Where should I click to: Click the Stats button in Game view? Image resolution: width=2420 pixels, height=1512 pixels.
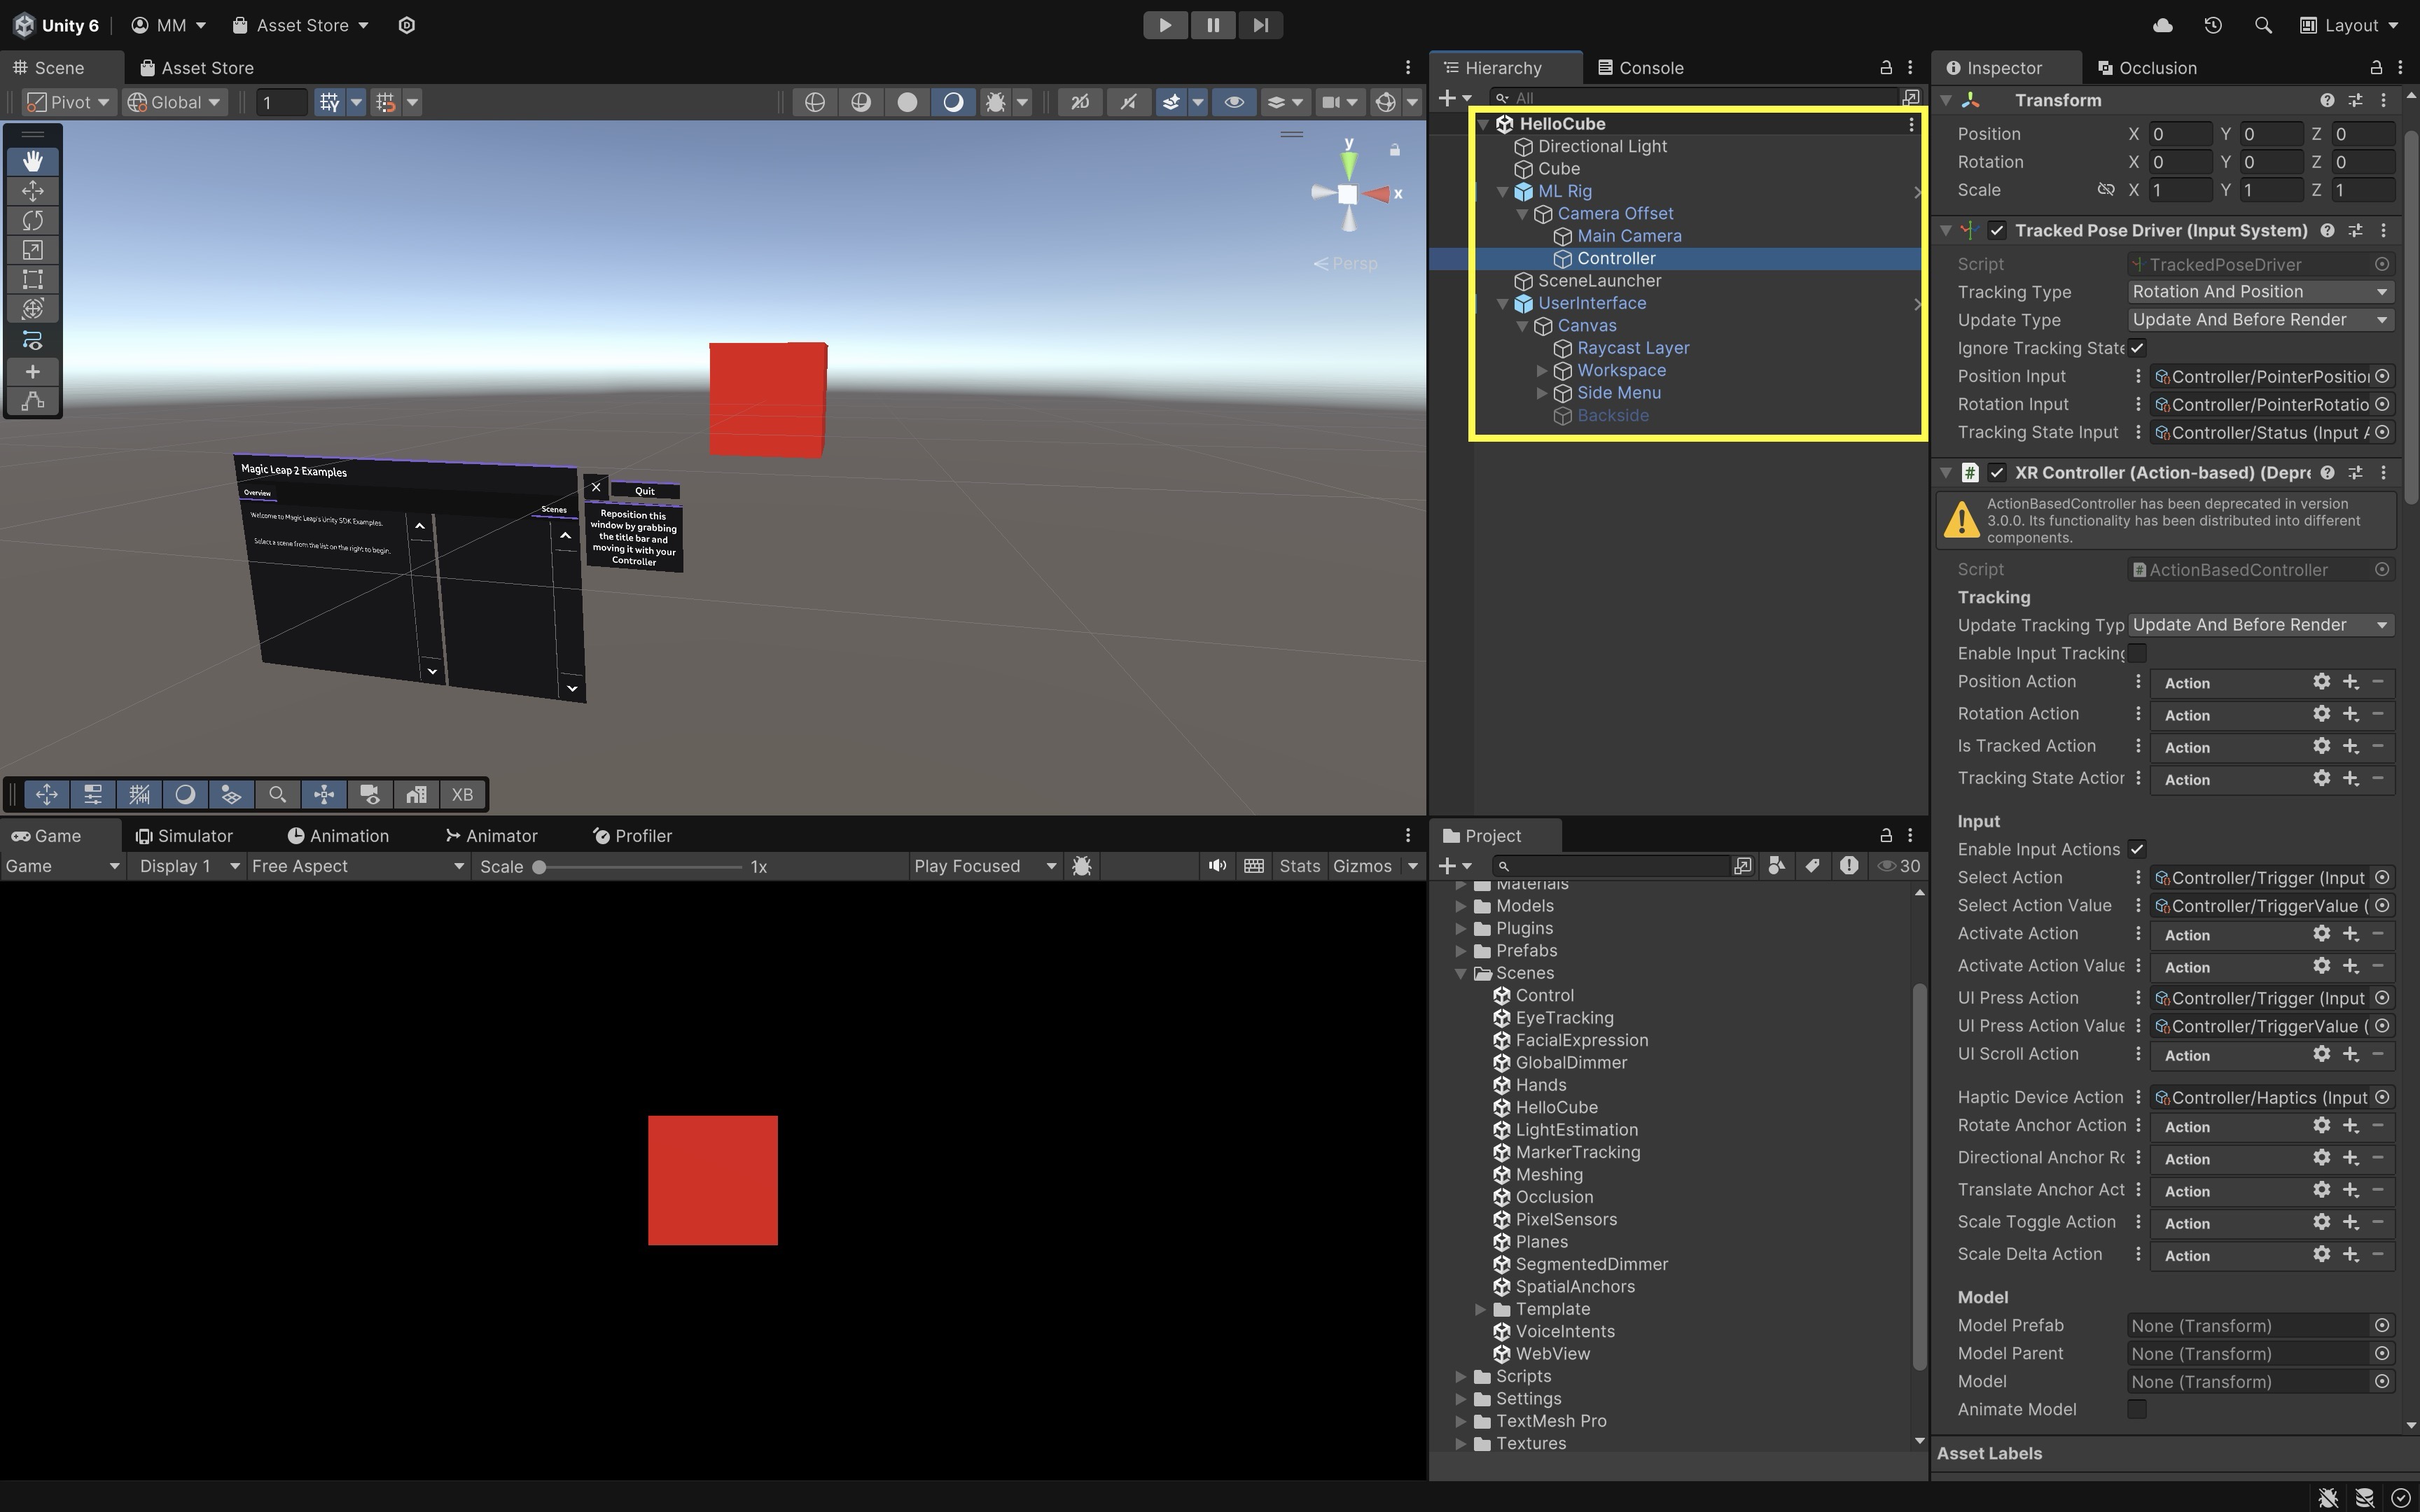[1299, 866]
